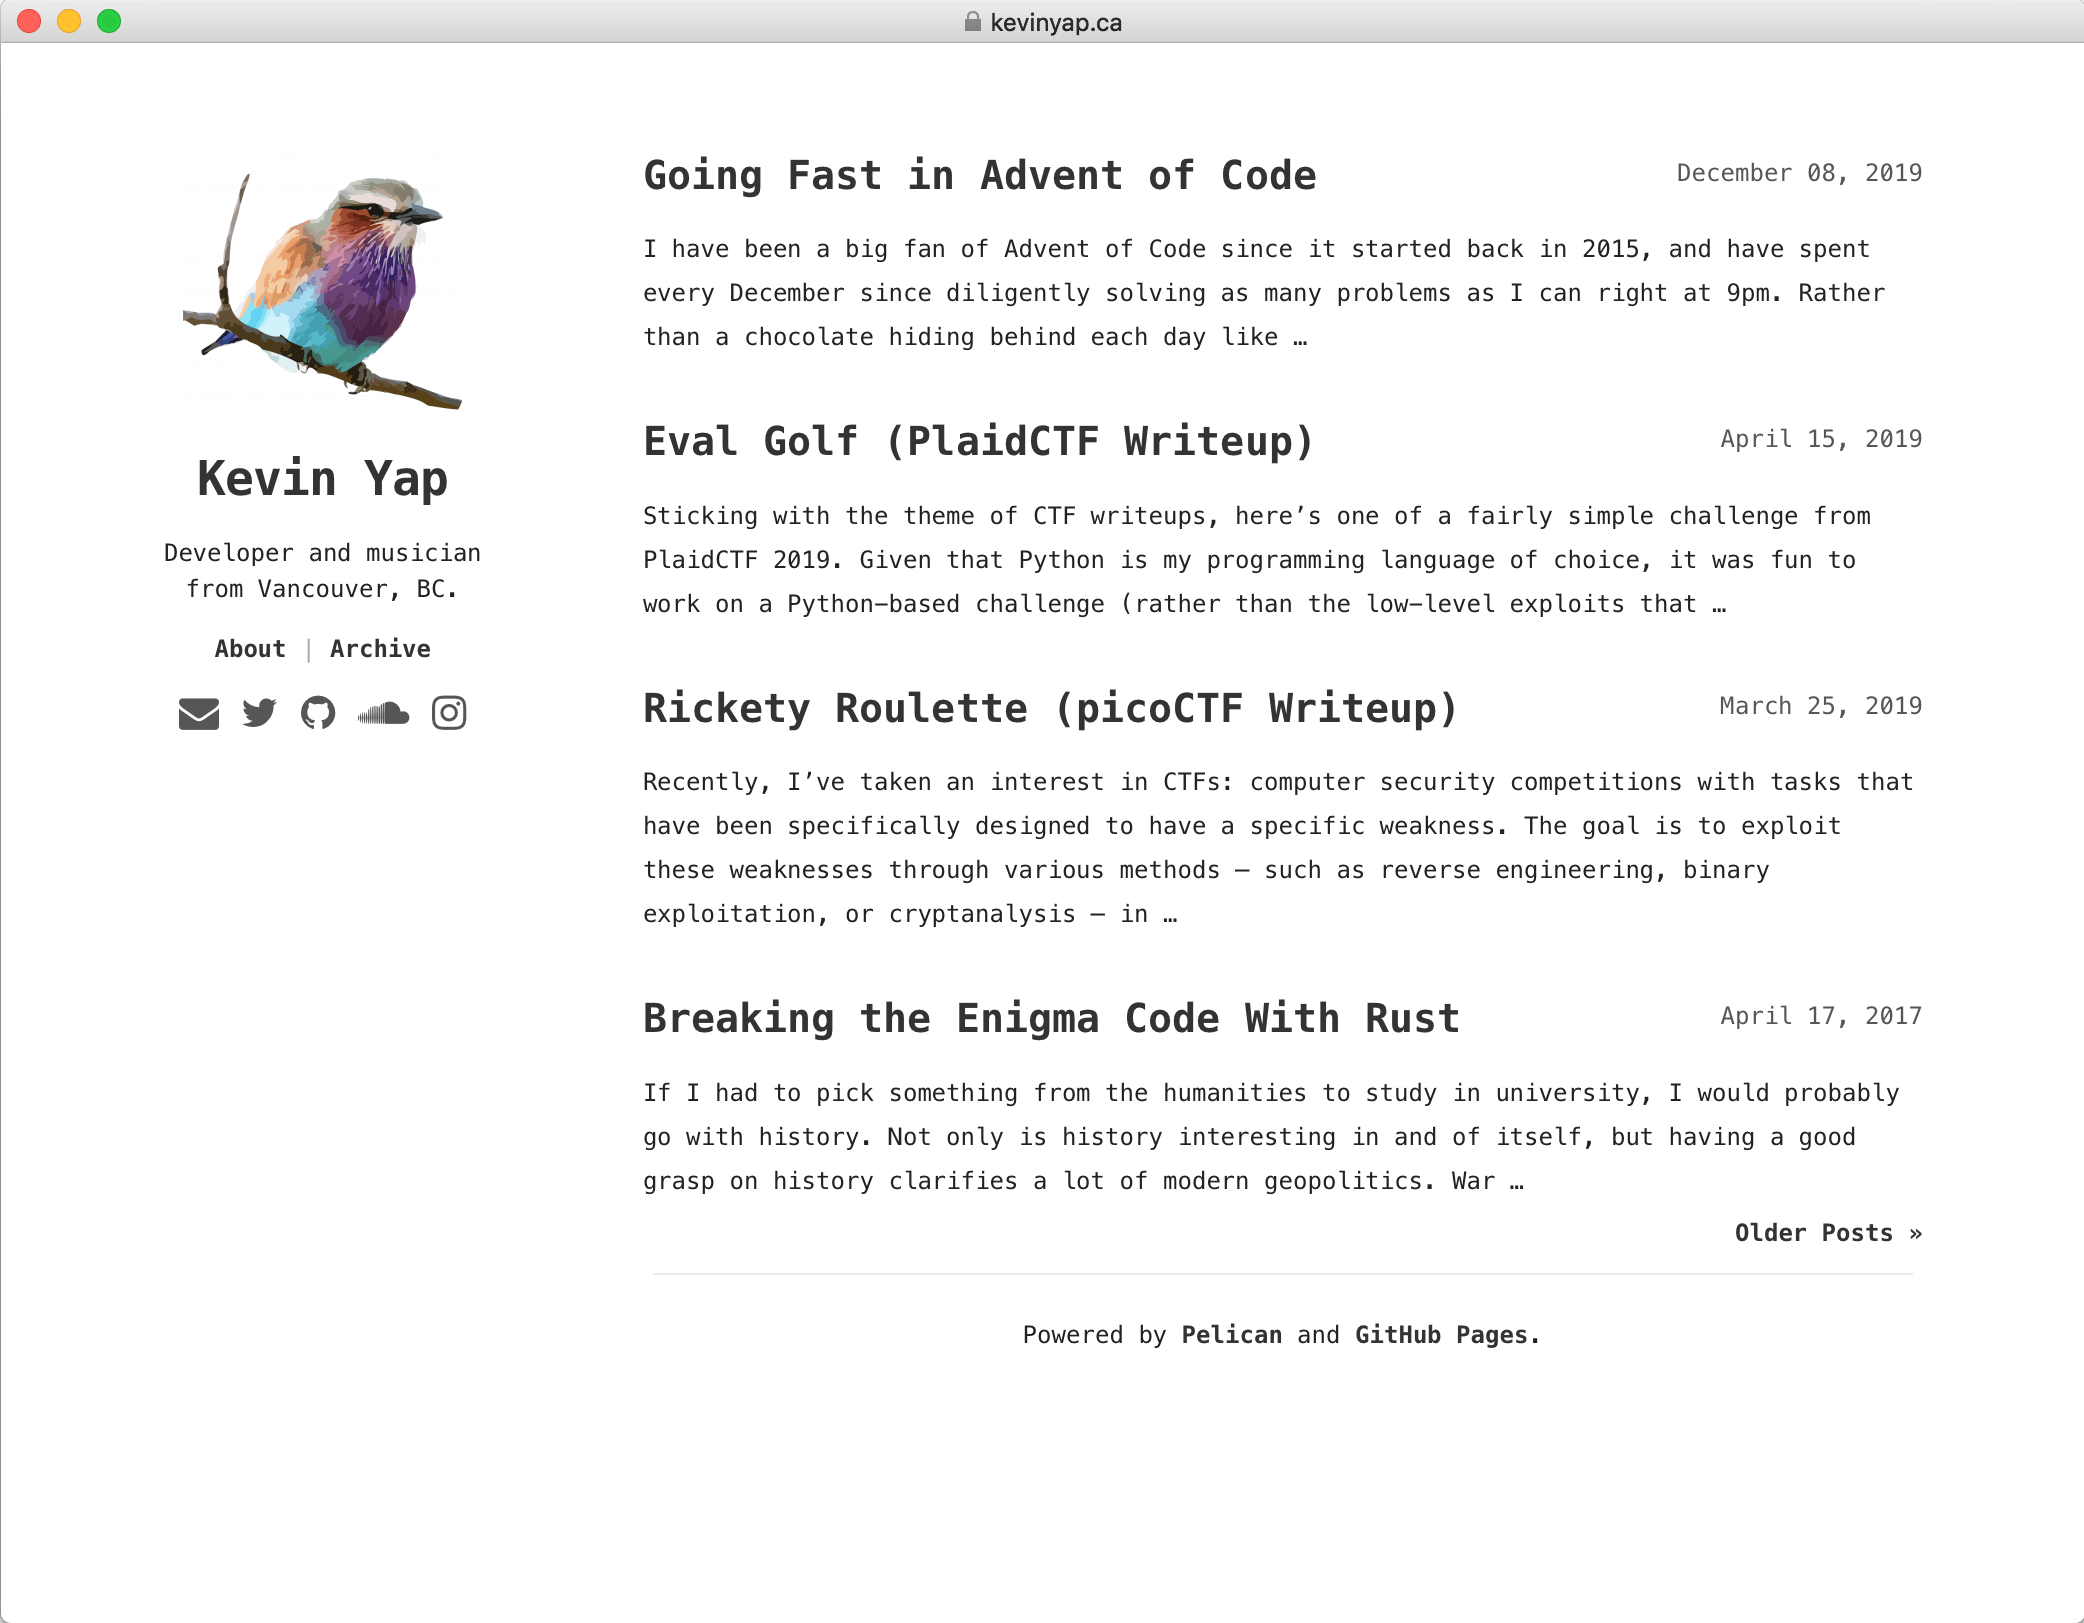The image size is (2084, 1623).
Task: Open the GitHub octocat icon
Action: (318, 713)
